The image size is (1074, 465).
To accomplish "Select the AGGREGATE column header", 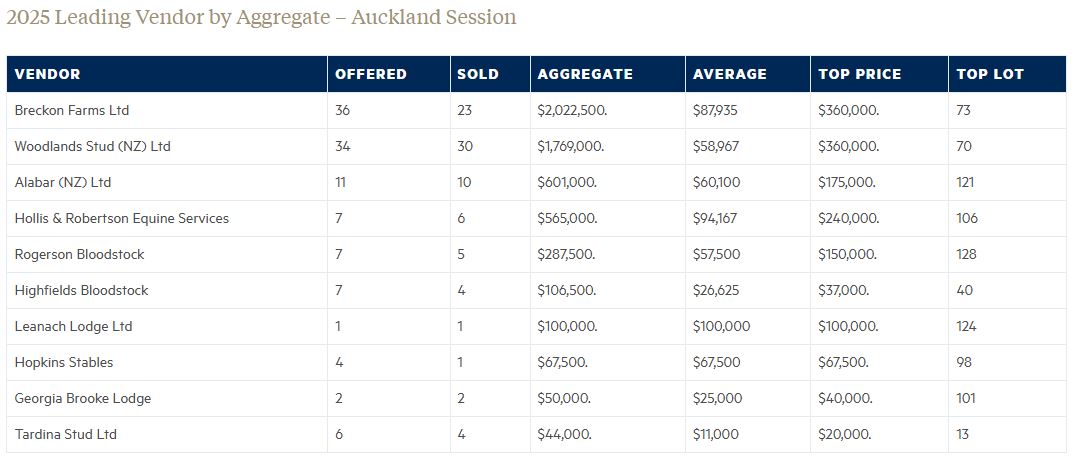I will 585,74.
